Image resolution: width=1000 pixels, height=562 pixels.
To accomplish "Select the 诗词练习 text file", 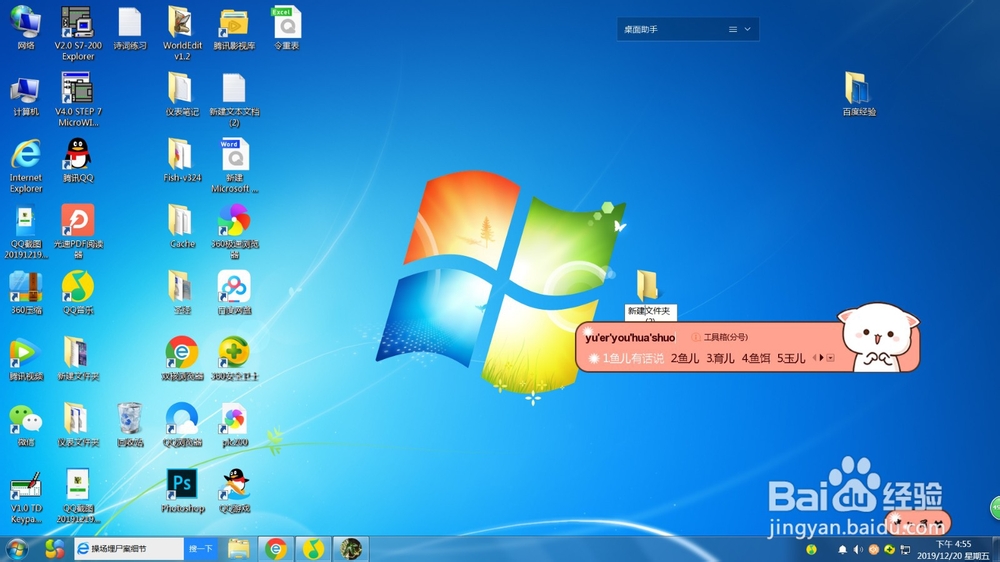I will (x=130, y=28).
